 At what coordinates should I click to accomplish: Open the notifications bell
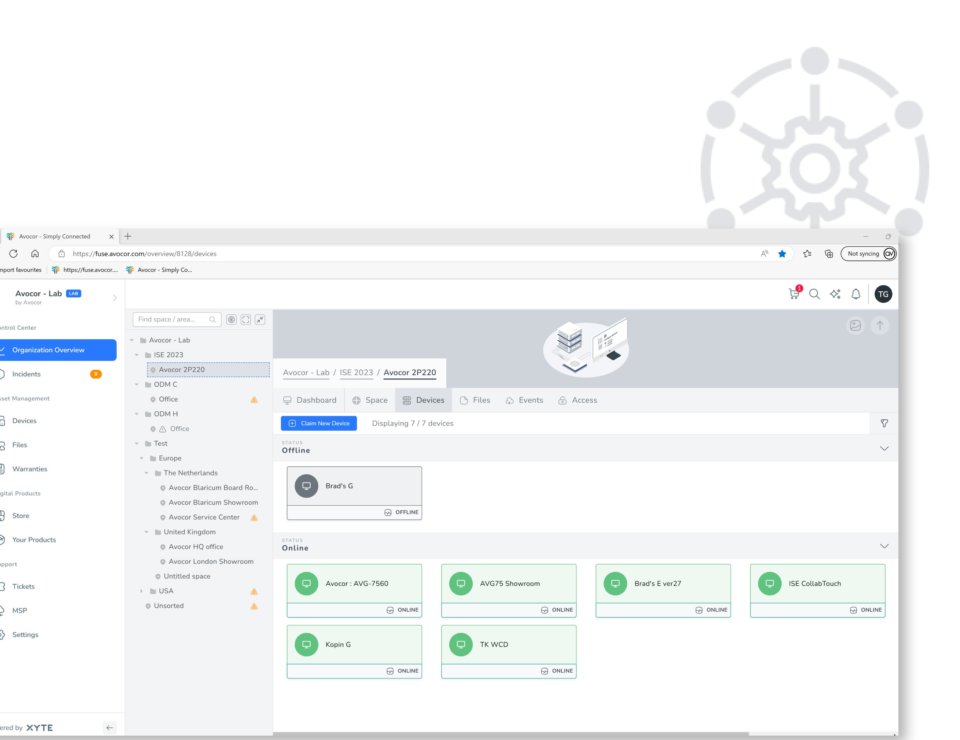[855, 293]
